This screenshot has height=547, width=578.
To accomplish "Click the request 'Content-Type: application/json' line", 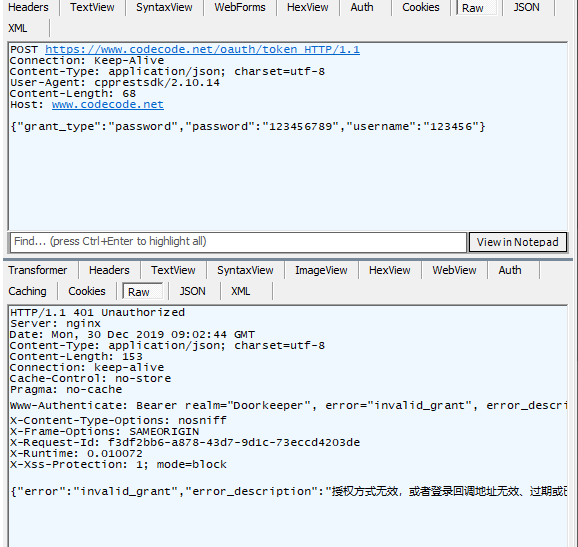I will click(167, 72).
